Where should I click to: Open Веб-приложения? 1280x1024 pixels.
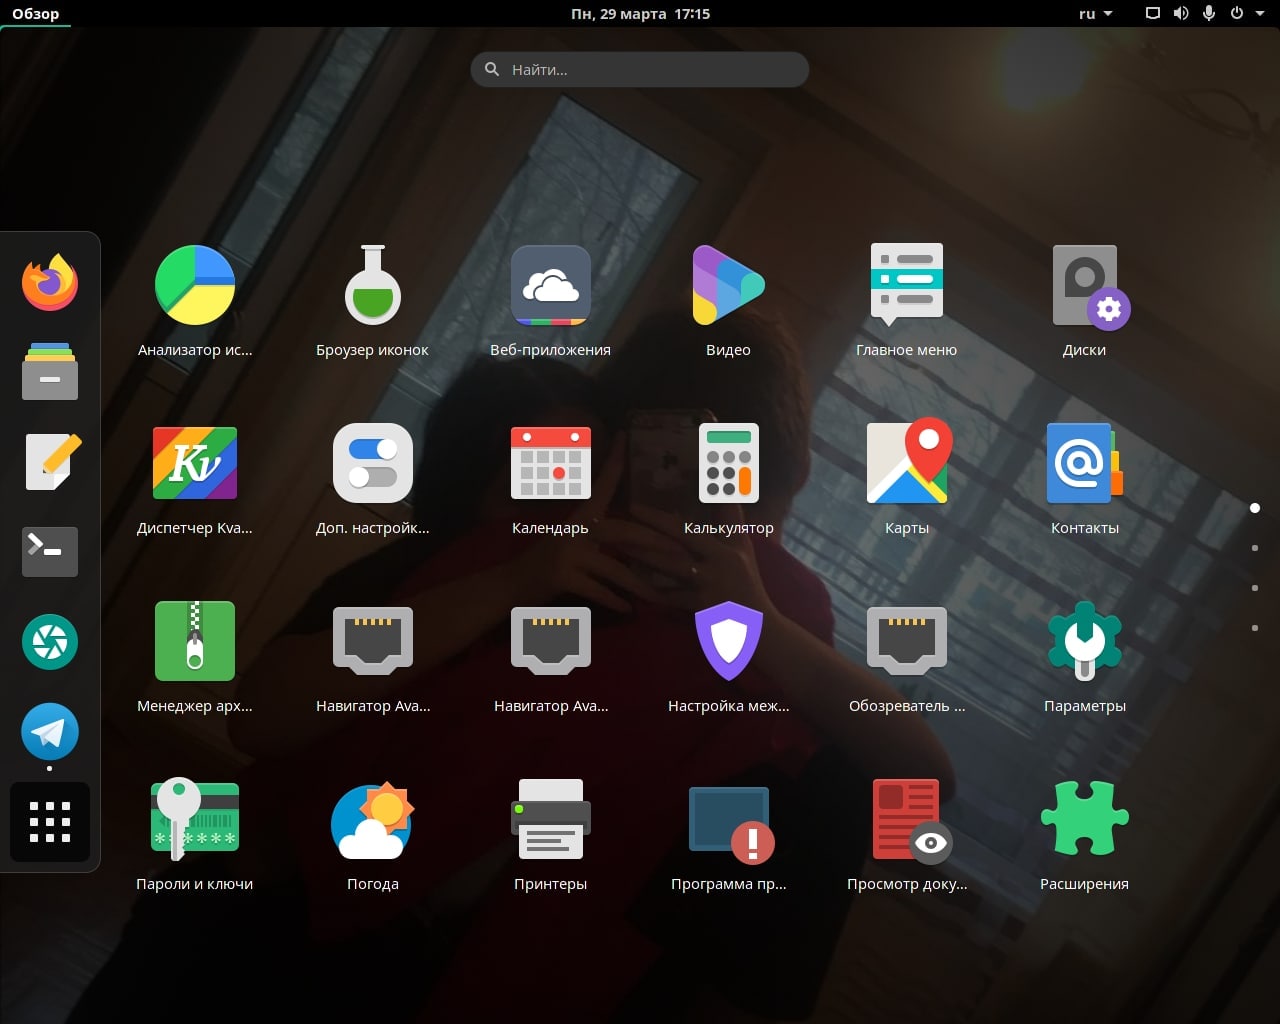pos(551,300)
